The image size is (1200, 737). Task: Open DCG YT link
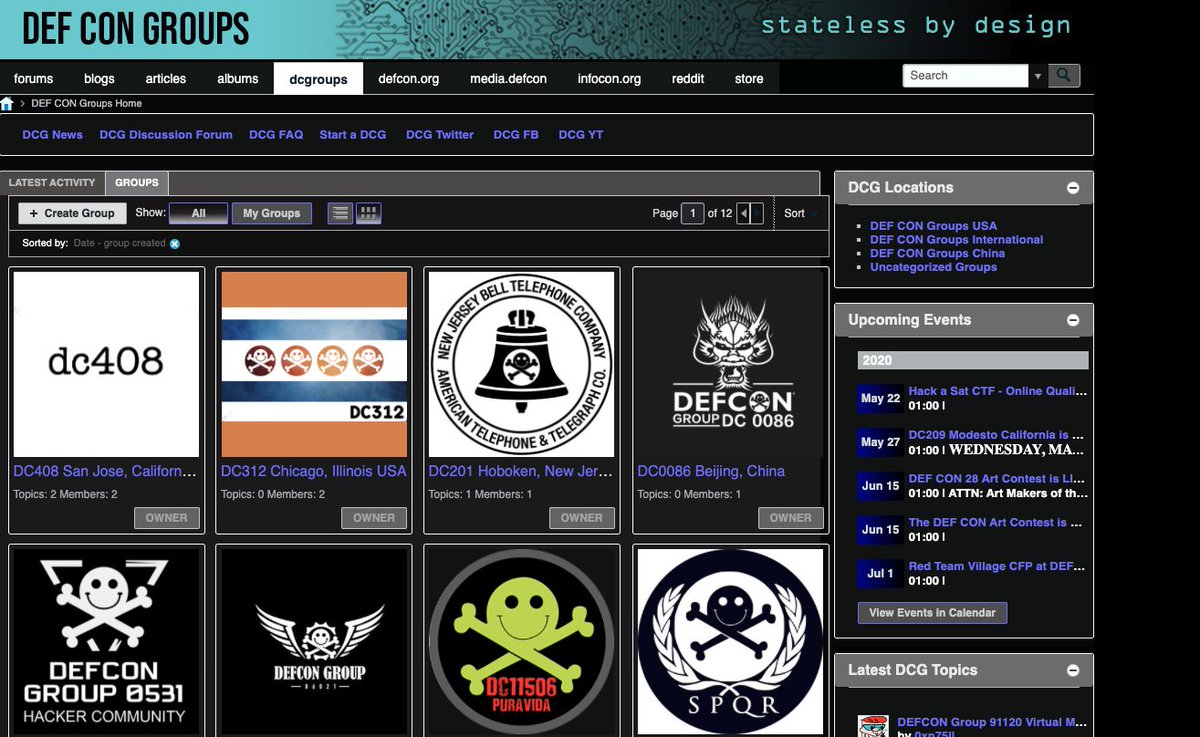pos(581,135)
